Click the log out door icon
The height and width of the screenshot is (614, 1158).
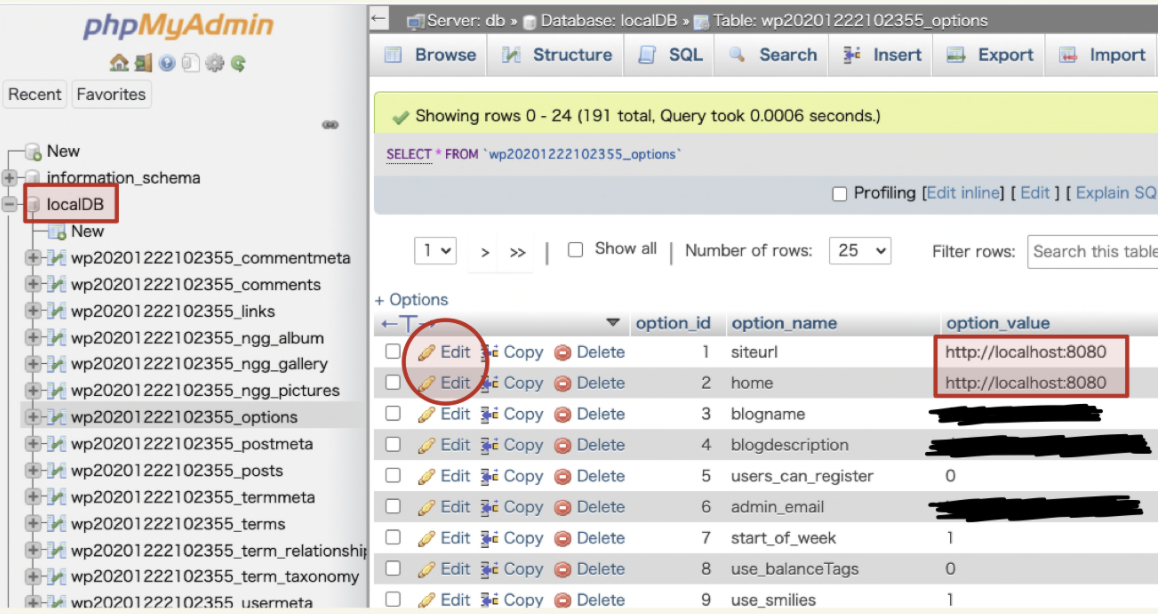coord(143,64)
